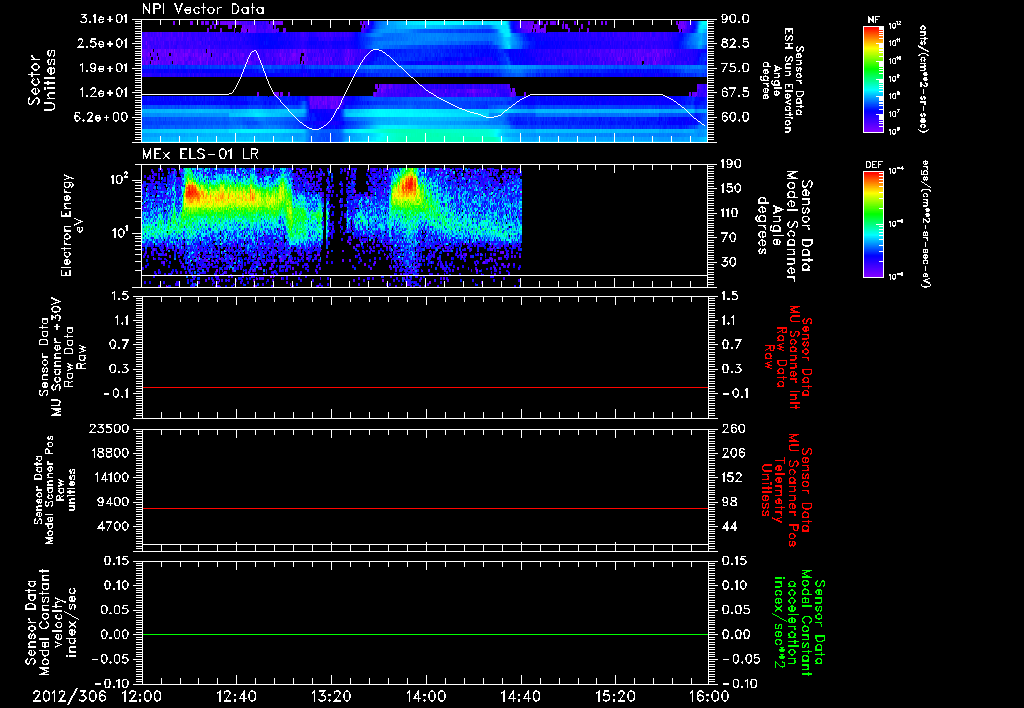Viewport: 1024px width, 708px height.
Task: Click the 'Sector Unitless' axis title
Action: (x=42, y=80)
